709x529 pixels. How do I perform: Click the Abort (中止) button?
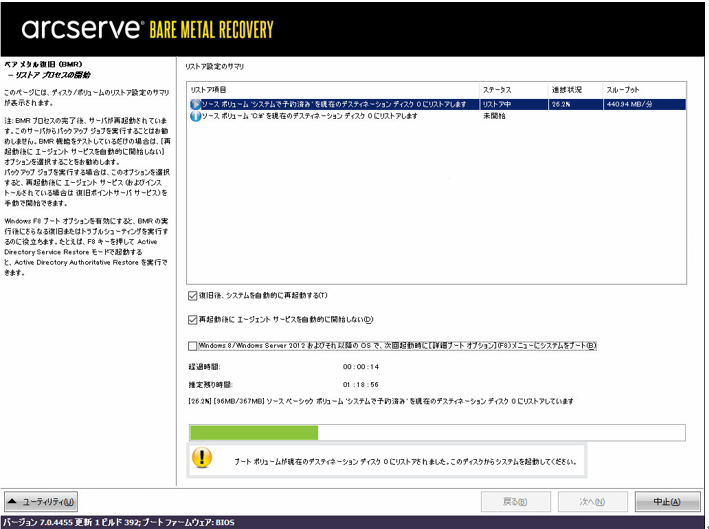coord(667,502)
